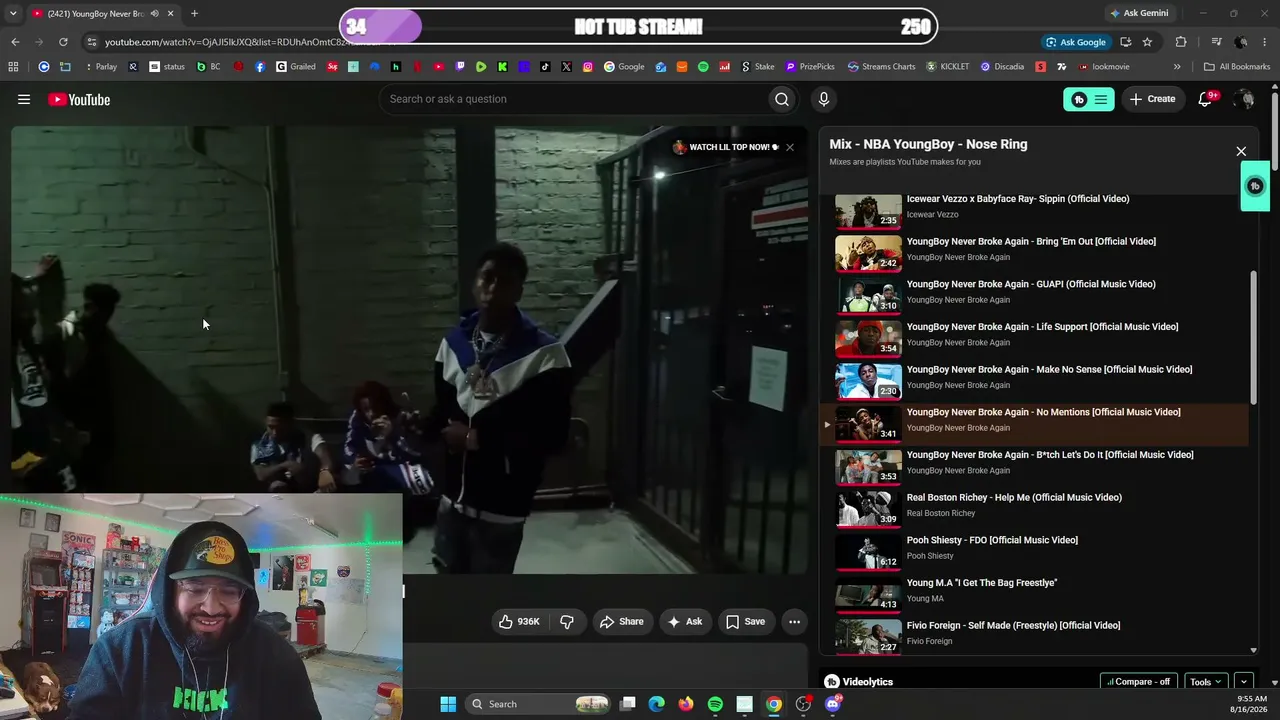
Task: Like the video with 936K likes
Action: coord(519,622)
